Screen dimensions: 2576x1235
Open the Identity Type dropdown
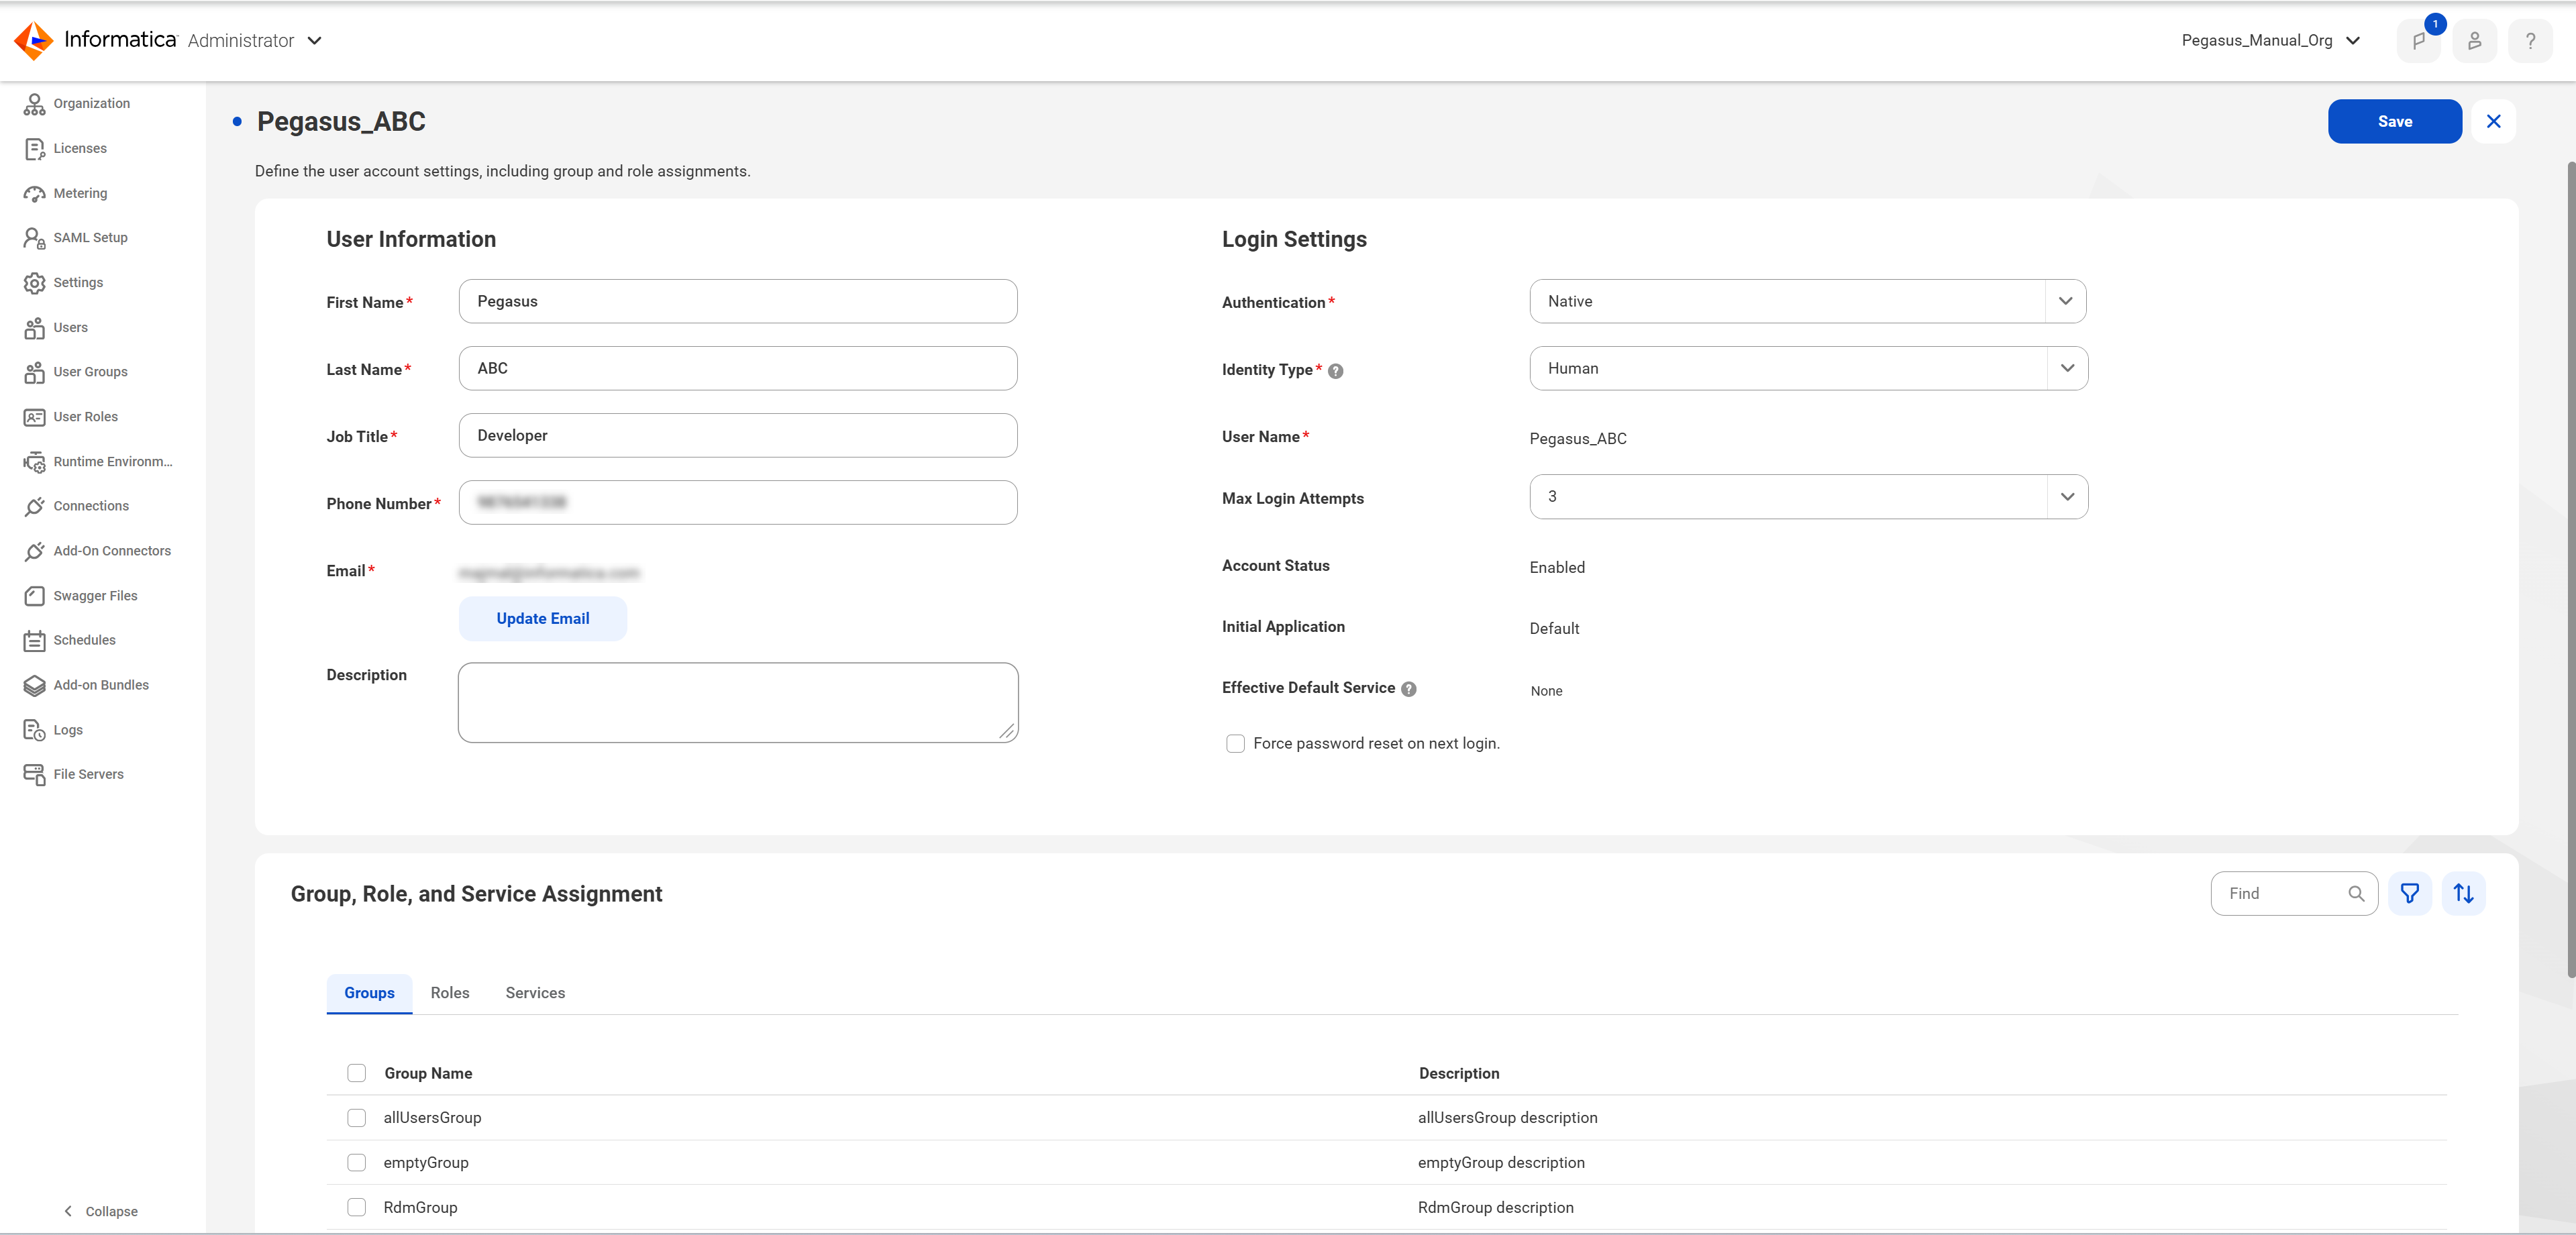1808,368
